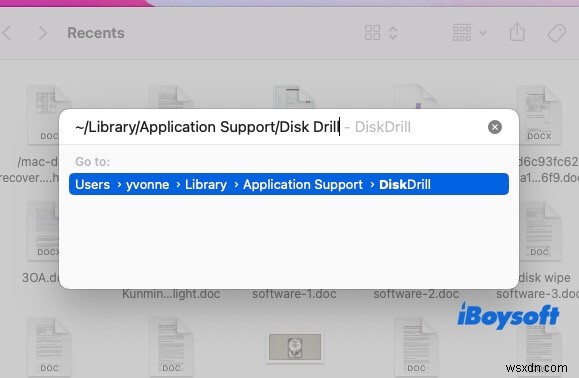579x378 pixels.
Task: Open the view switcher up-down arrows
Action: point(393,33)
